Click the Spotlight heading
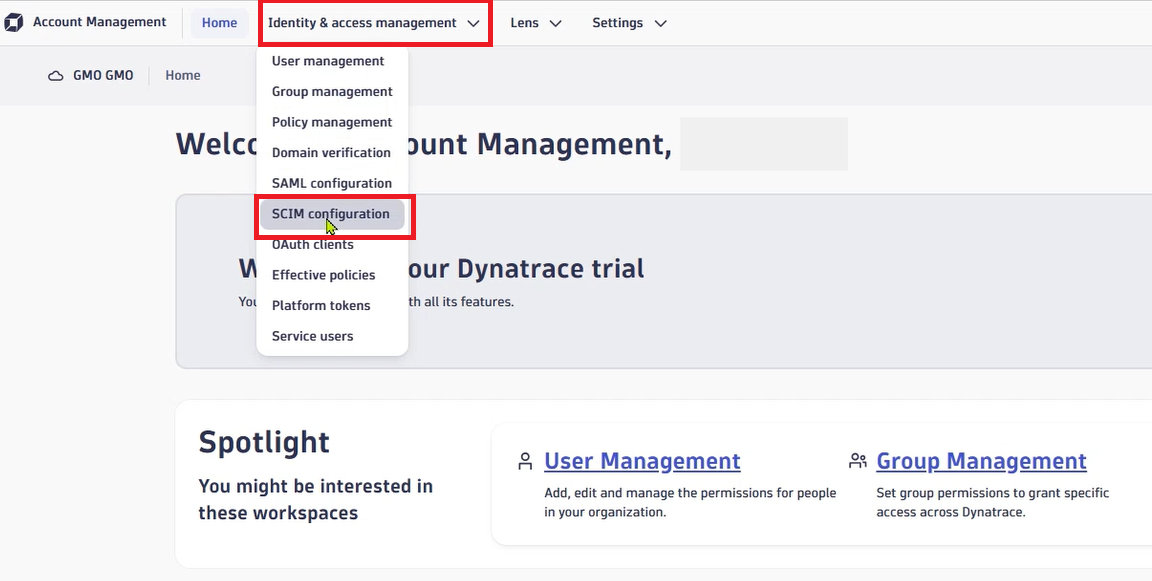1152x581 pixels. [264, 443]
